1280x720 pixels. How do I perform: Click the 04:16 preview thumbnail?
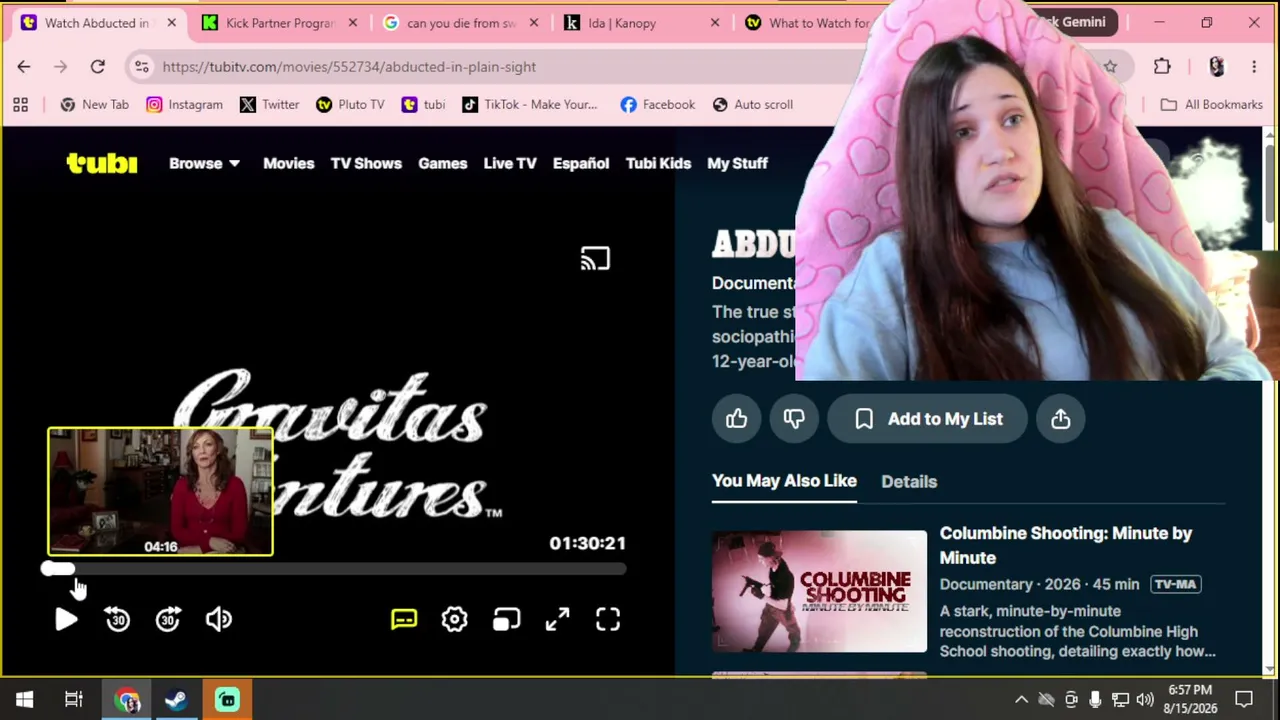(x=160, y=491)
